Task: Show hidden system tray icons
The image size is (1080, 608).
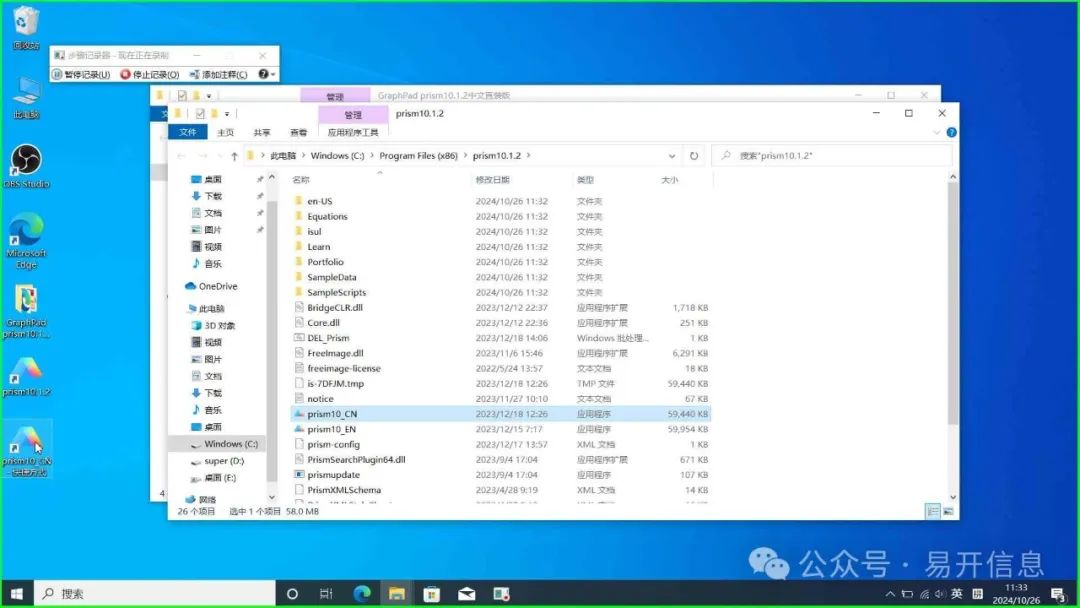Action: click(890, 594)
